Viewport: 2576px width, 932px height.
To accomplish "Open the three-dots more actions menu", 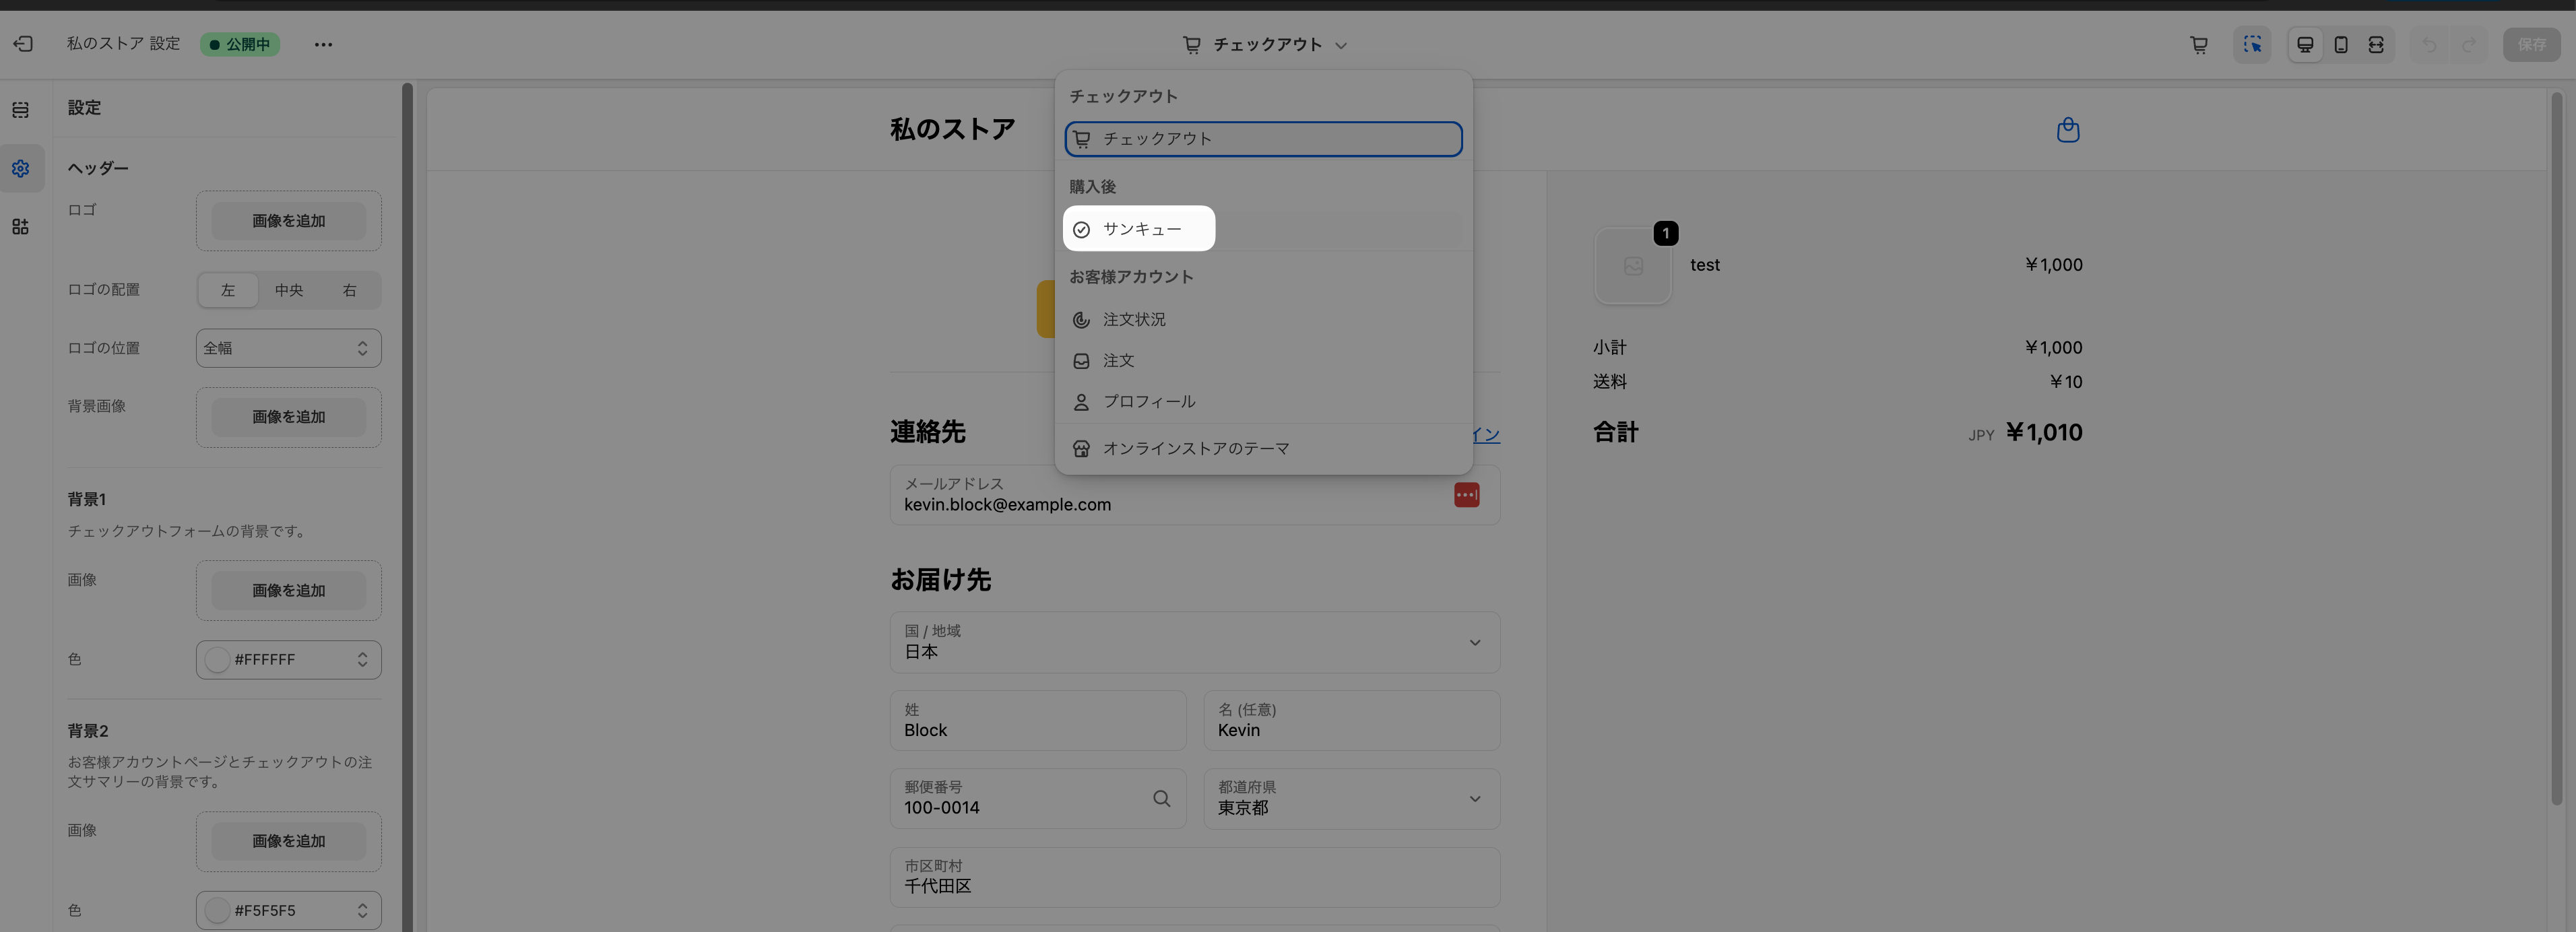I will point(323,45).
